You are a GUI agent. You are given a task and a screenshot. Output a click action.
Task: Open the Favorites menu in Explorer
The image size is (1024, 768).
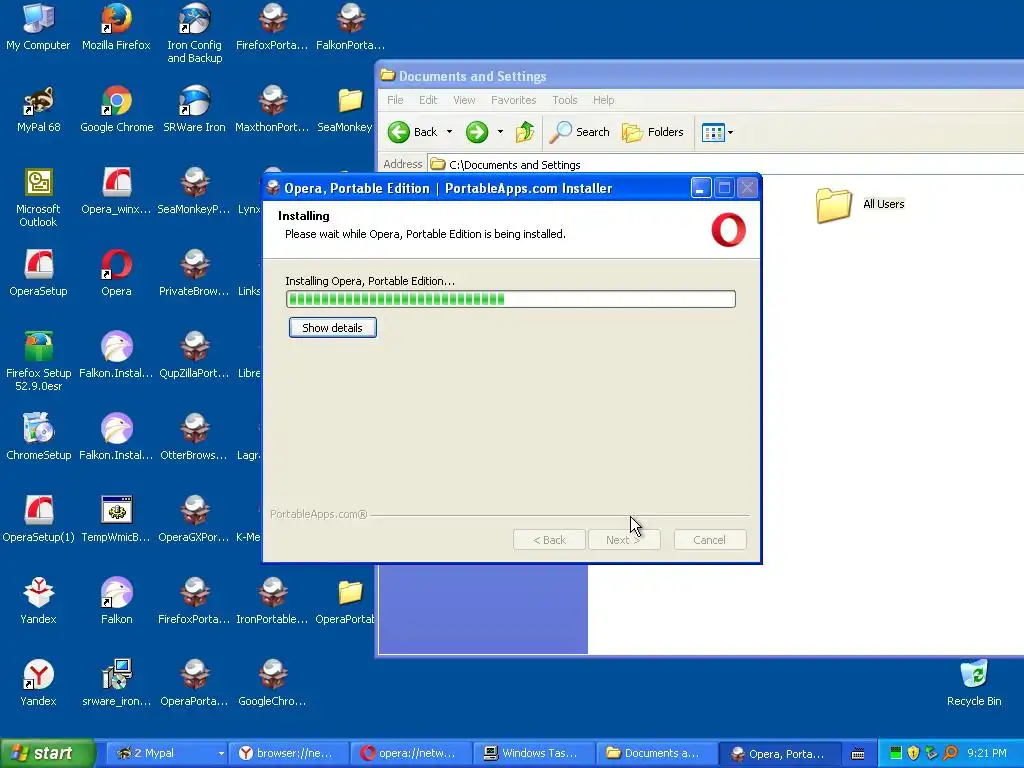pos(513,100)
